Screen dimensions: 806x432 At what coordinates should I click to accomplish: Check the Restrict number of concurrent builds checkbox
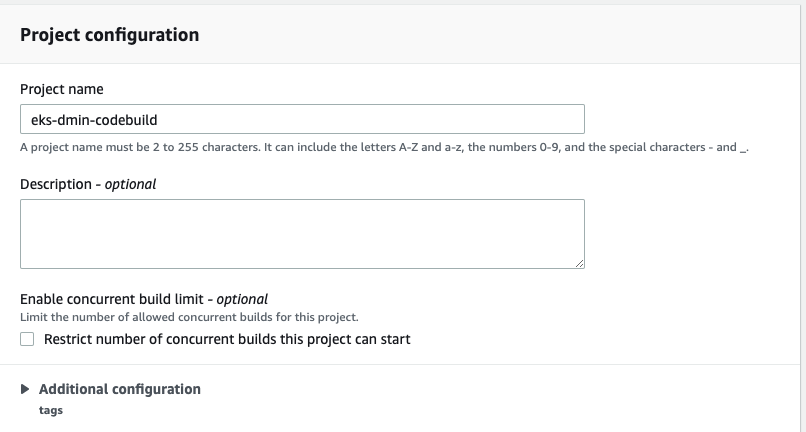coord(28,339)
